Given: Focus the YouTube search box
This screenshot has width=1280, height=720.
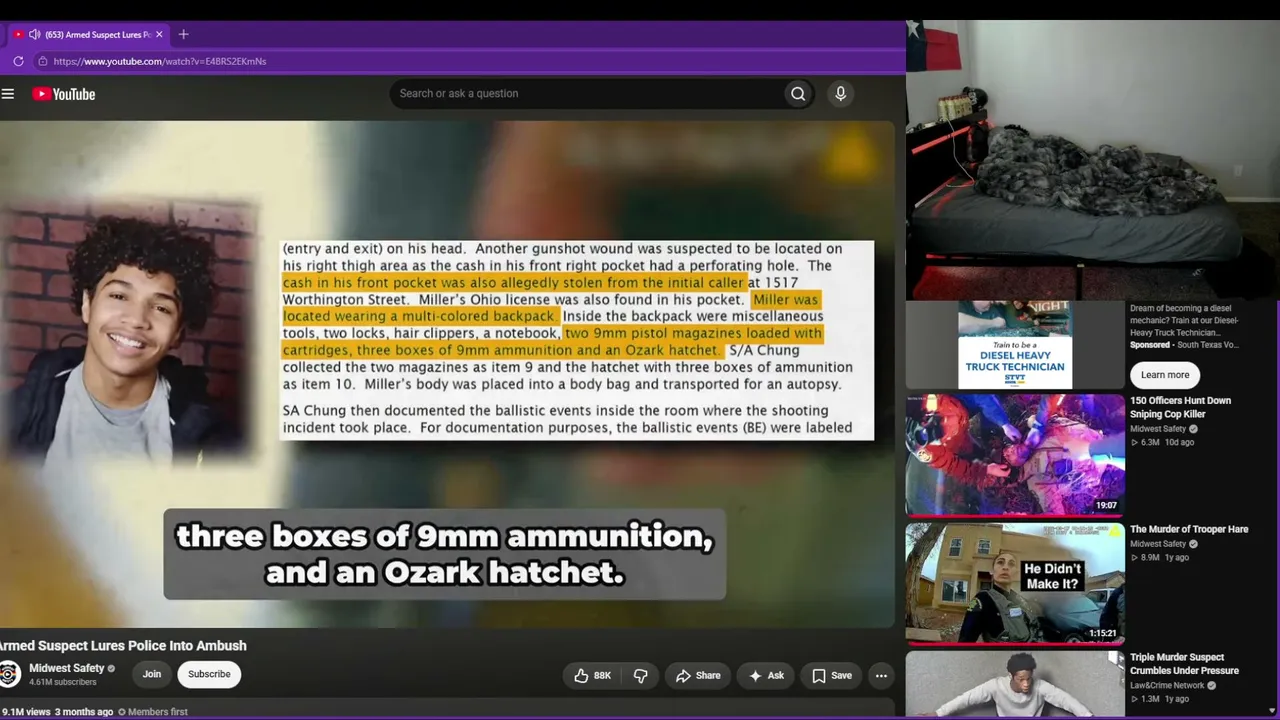Looking at the screenshot, I should coord(586,94).
